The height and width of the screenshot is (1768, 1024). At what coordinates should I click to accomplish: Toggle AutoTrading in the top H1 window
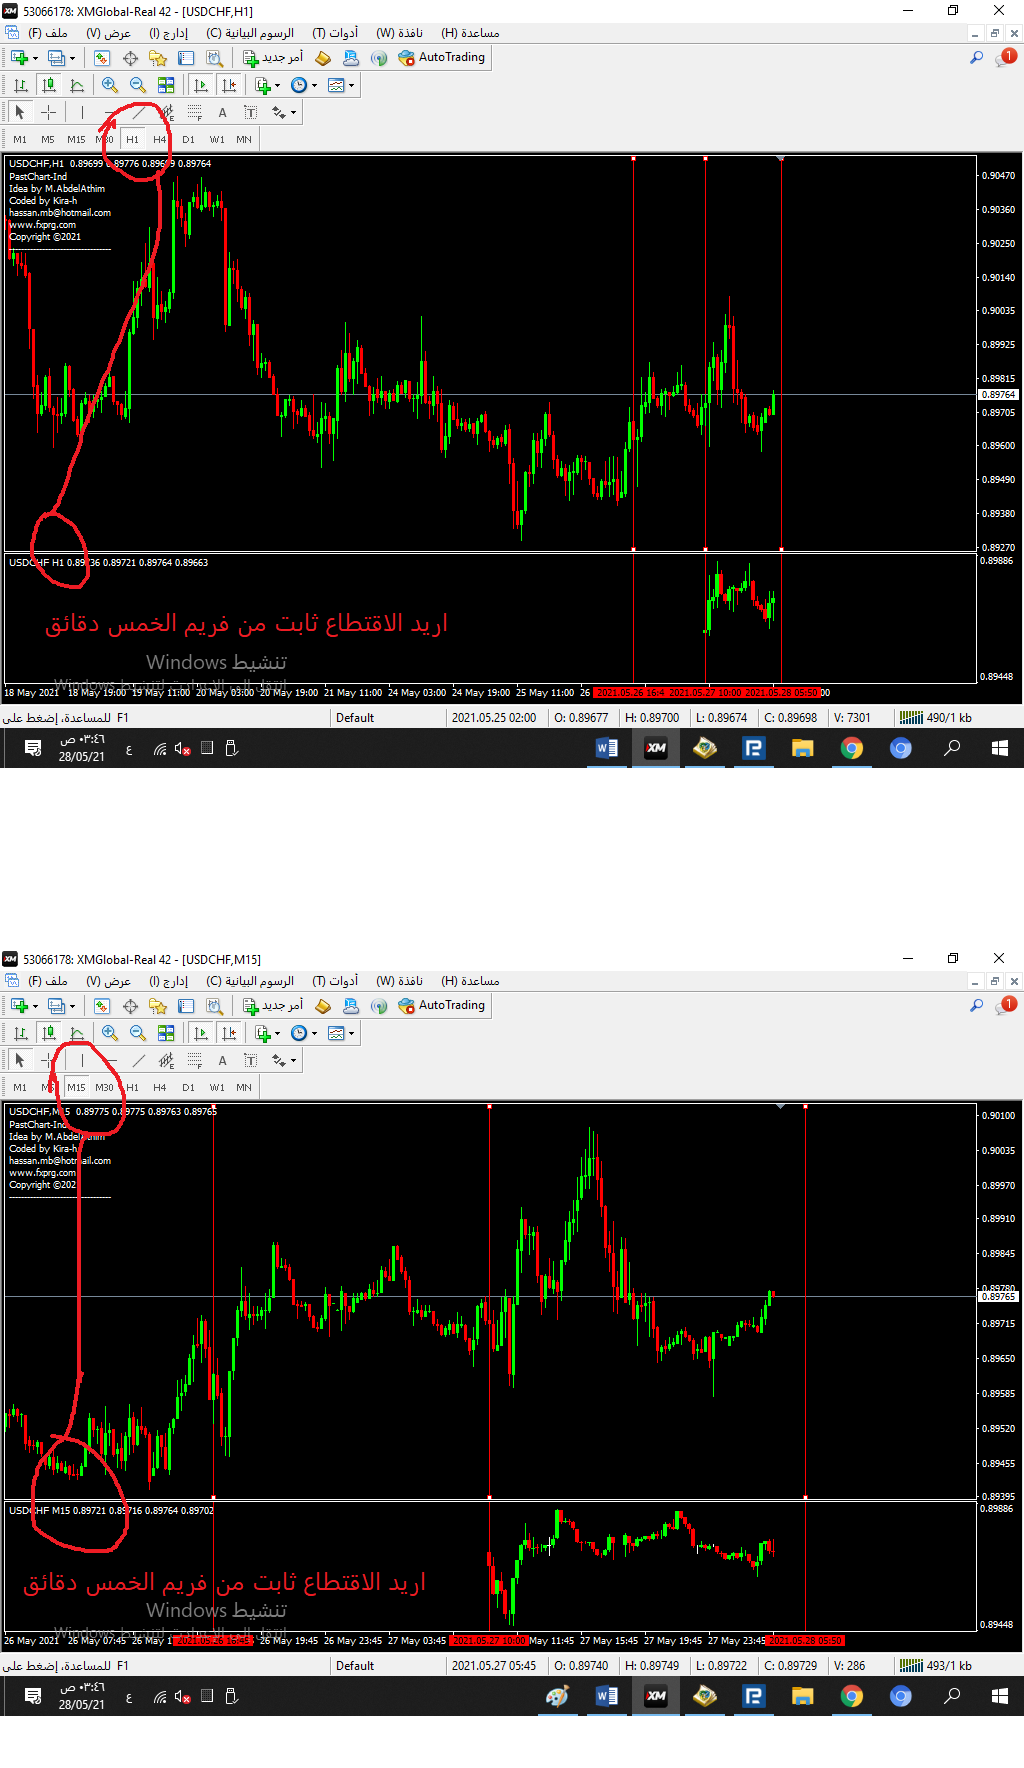[442, 57]
